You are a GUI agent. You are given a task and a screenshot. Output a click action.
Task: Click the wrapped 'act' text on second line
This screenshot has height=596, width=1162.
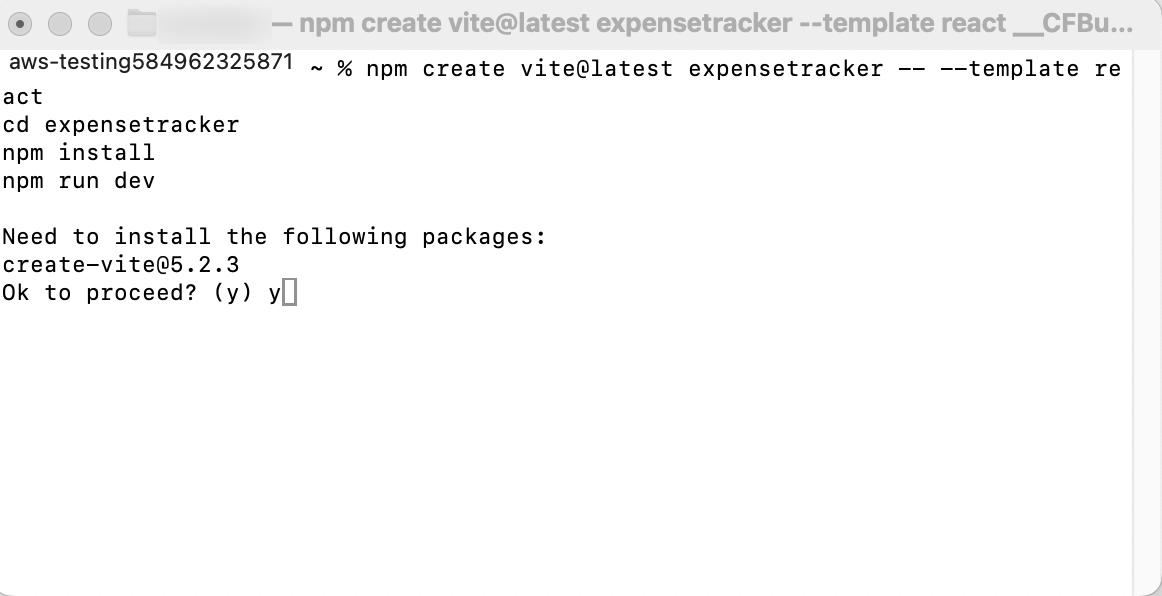click(x=23, y=97)
